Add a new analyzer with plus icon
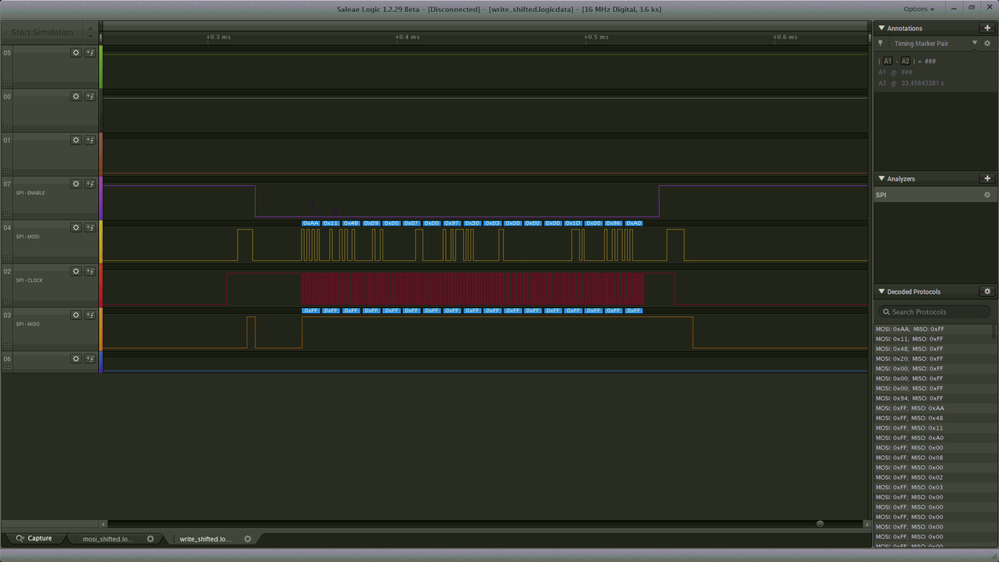999x562 pixels. coord(987,178)
